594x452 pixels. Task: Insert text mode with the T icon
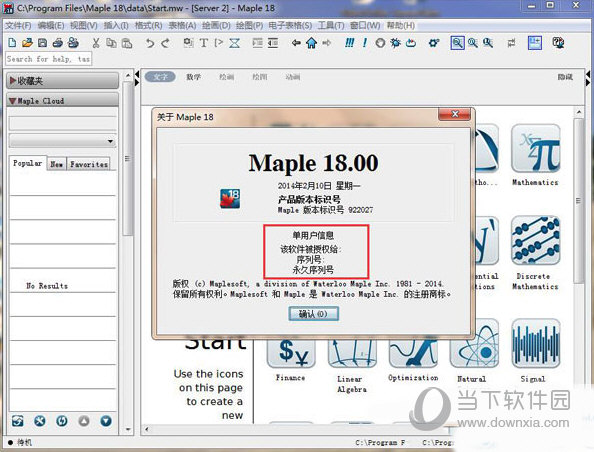click(x=204, y=43)
